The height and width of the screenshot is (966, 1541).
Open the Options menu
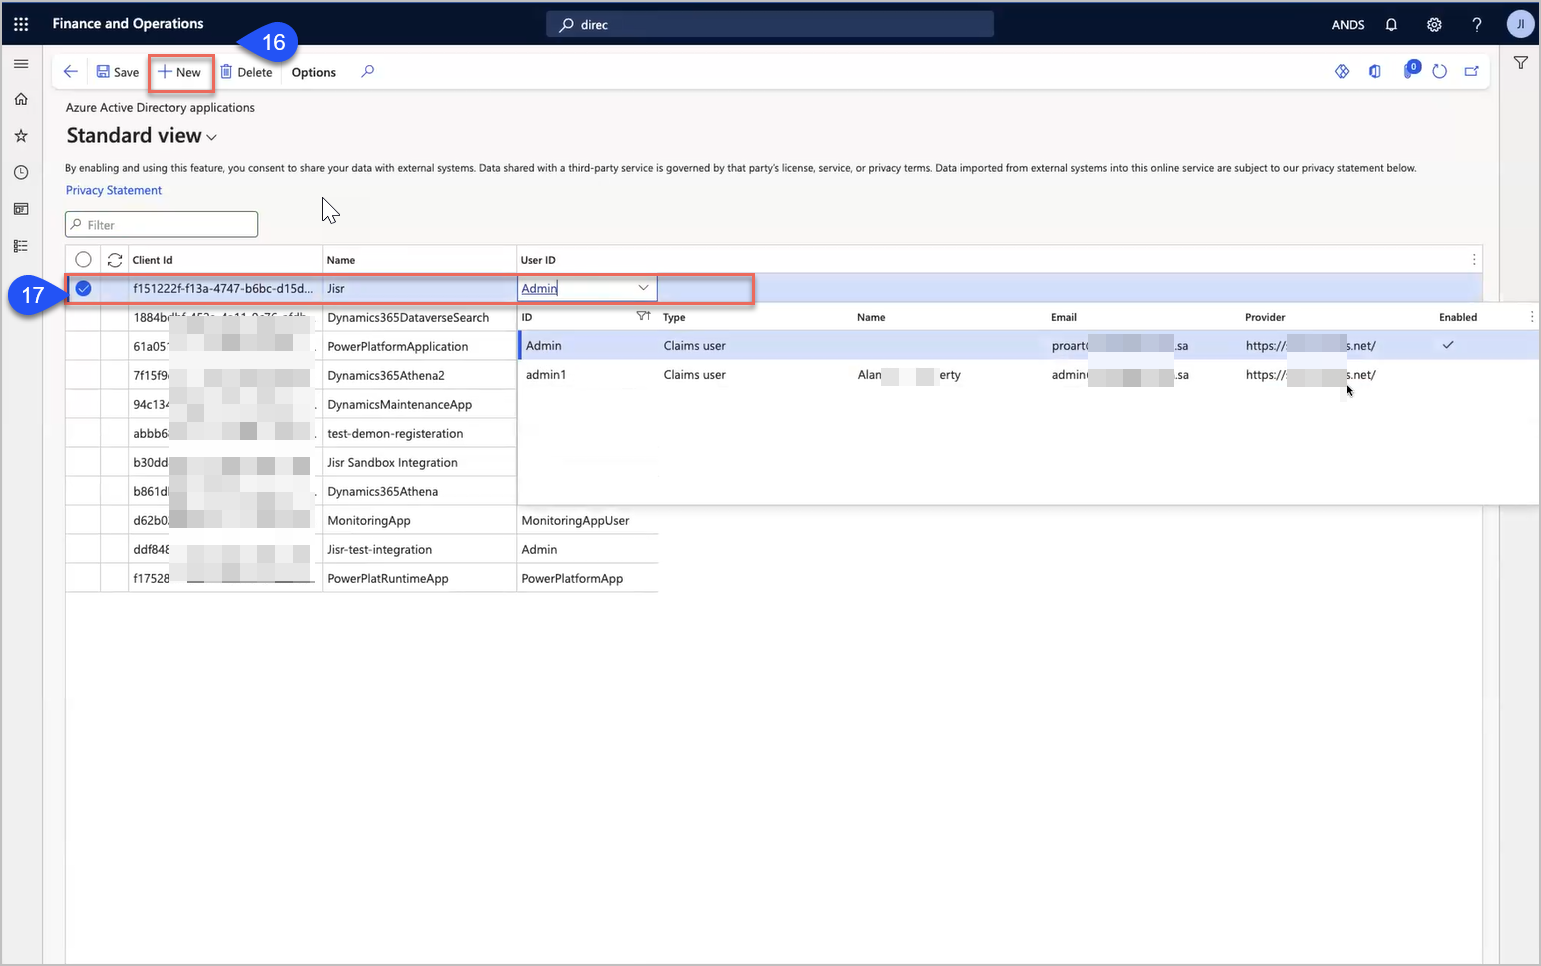tap(313, 72)
